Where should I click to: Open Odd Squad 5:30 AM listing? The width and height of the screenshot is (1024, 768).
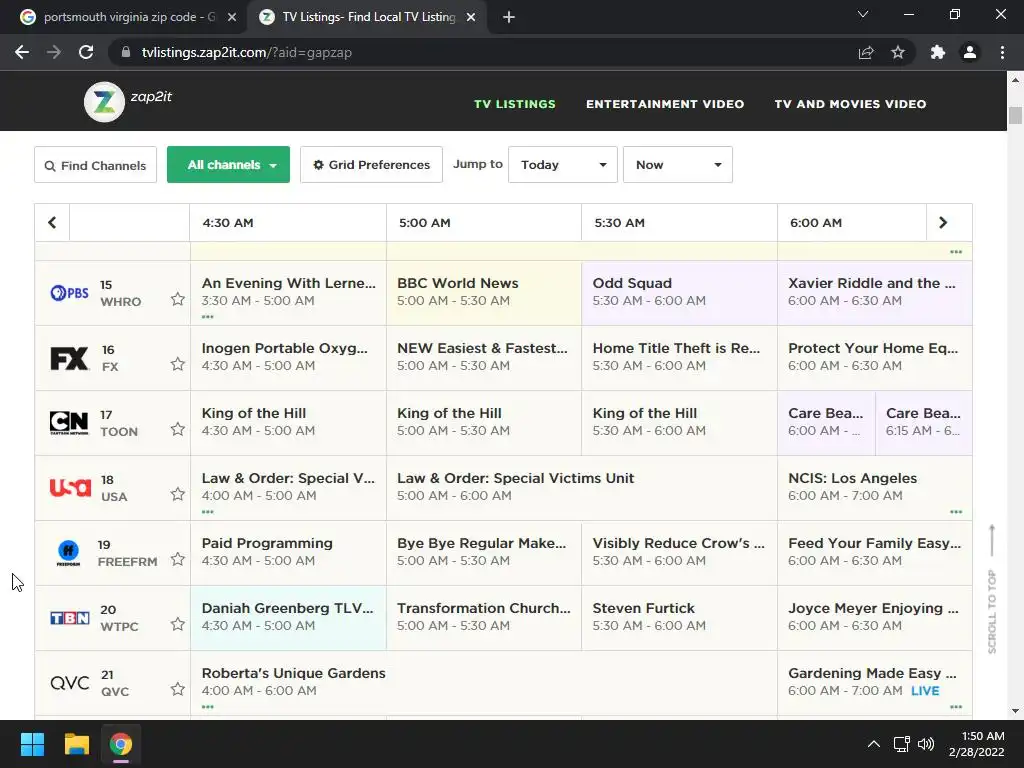(x=679, y=293)
